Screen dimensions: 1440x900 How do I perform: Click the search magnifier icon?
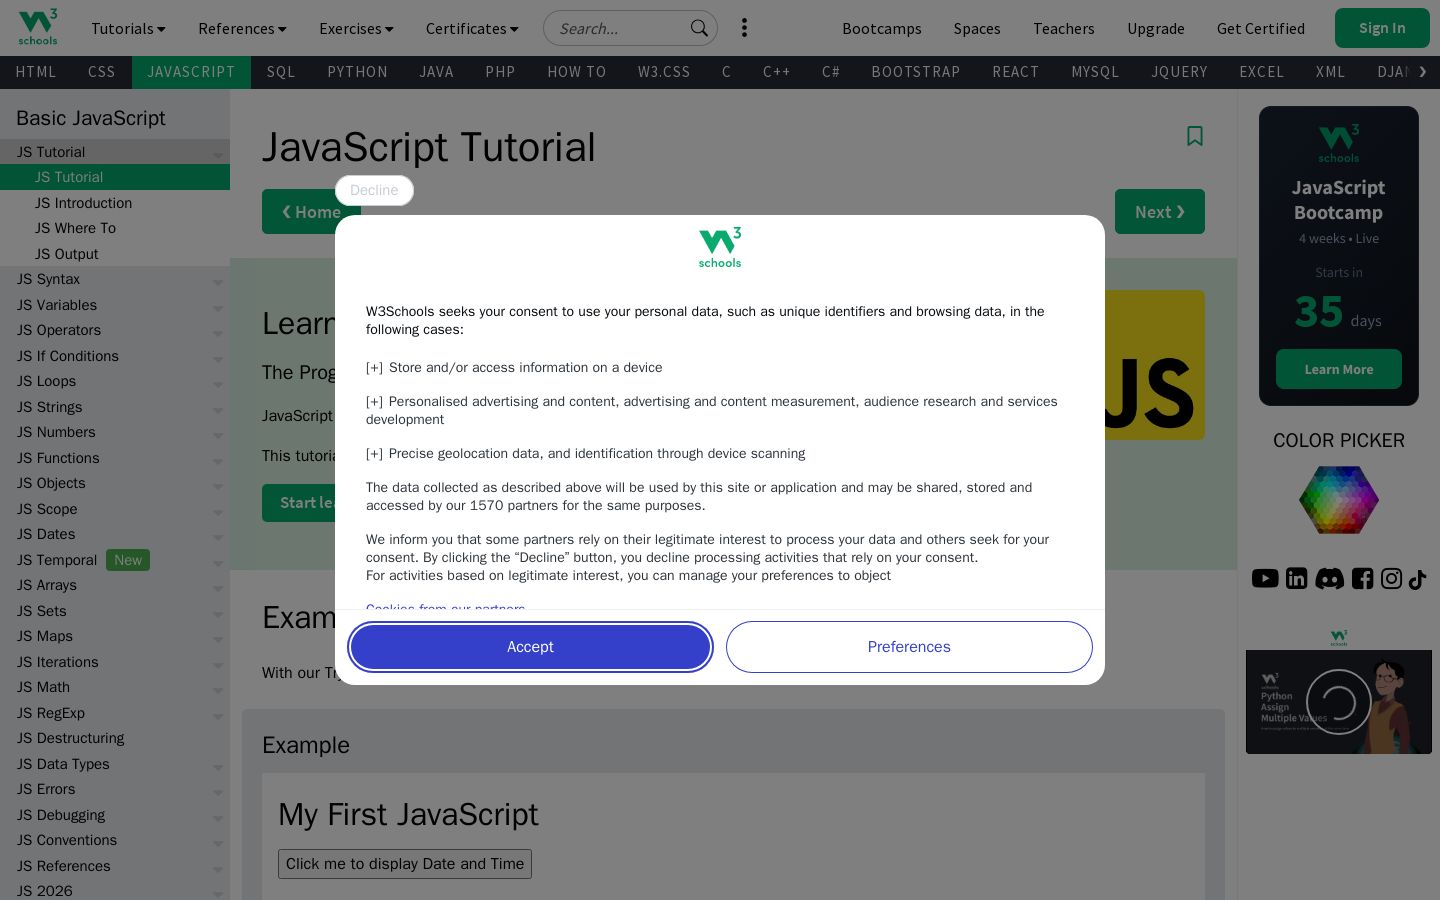(699, 28)
